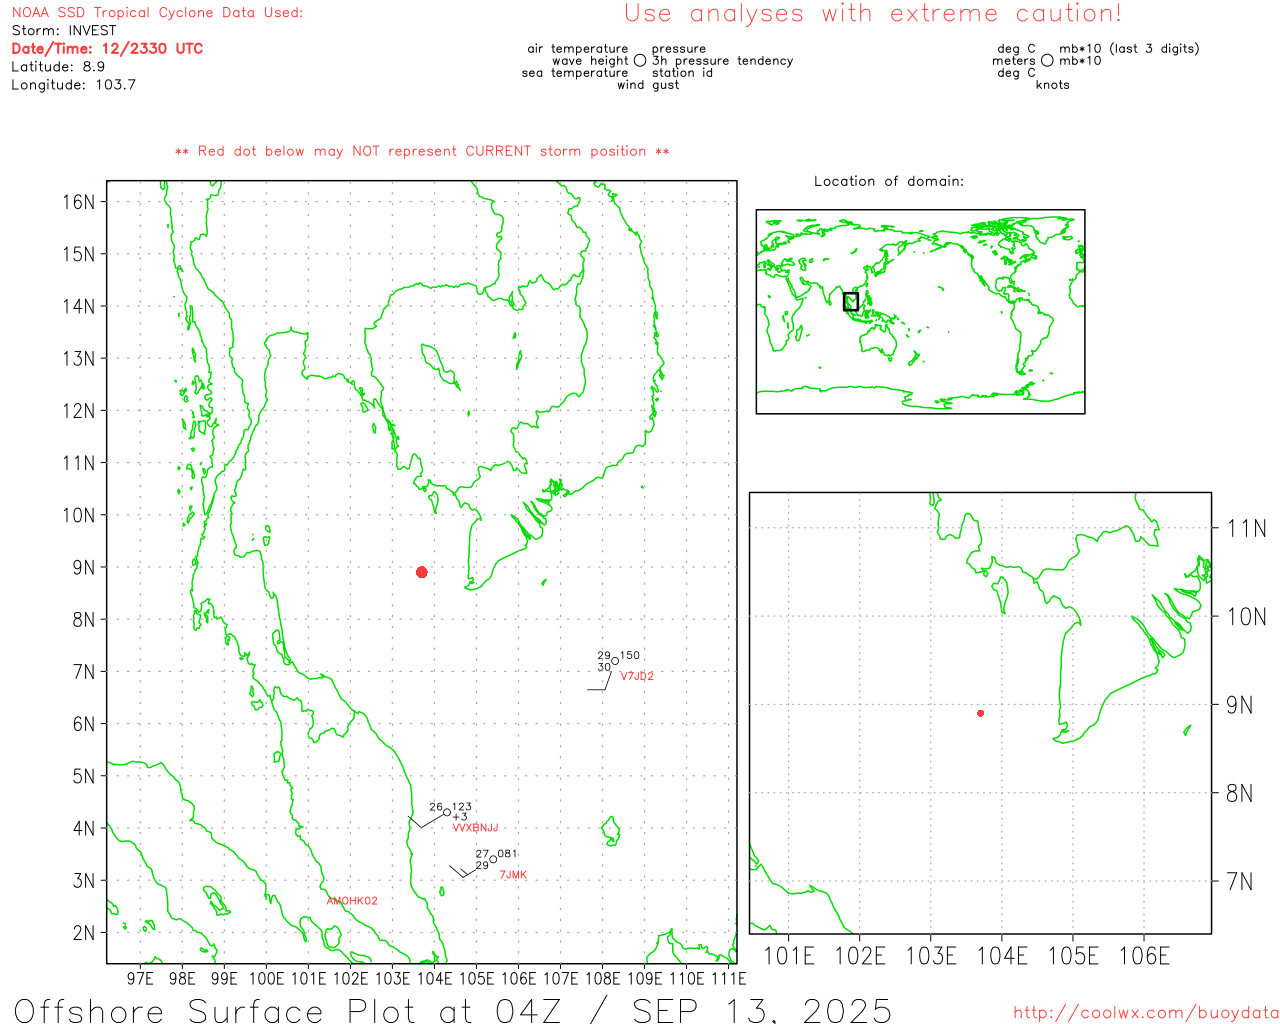Viewport: 1280px width, 1024px height.
Task: Click the 97E longitude label on main map
Action: tap(141, 979)
